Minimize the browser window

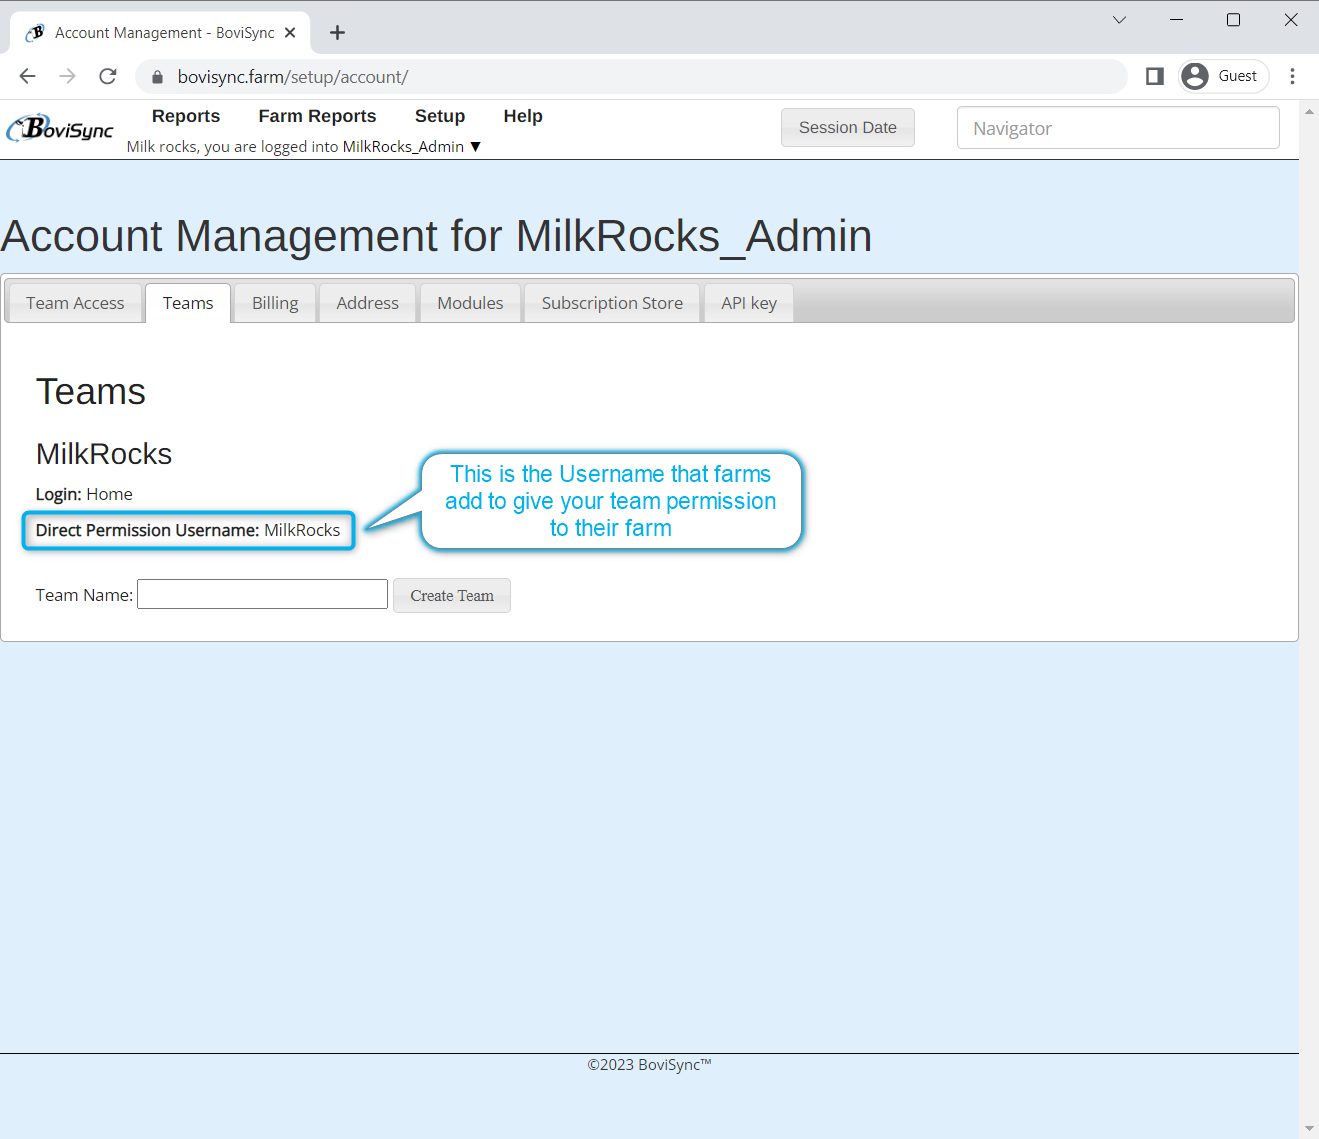pos(1176,20)
